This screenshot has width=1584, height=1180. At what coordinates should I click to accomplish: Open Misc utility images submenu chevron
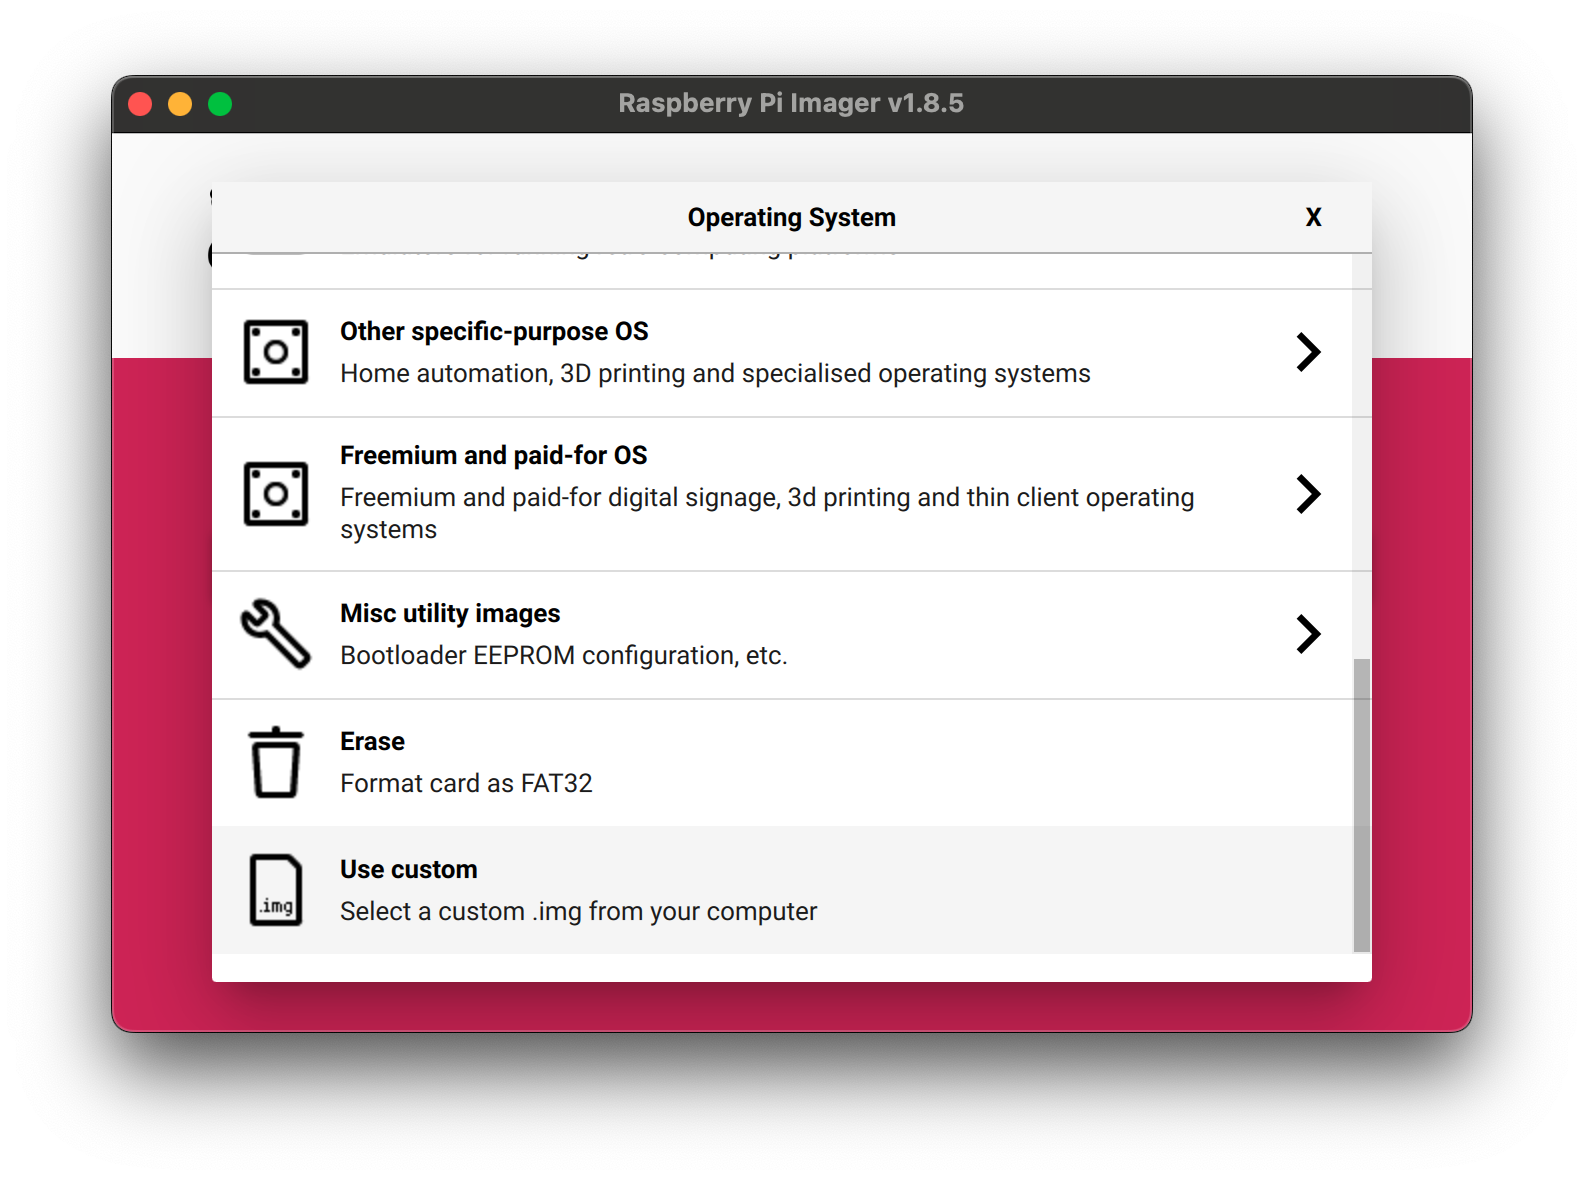1308,634
